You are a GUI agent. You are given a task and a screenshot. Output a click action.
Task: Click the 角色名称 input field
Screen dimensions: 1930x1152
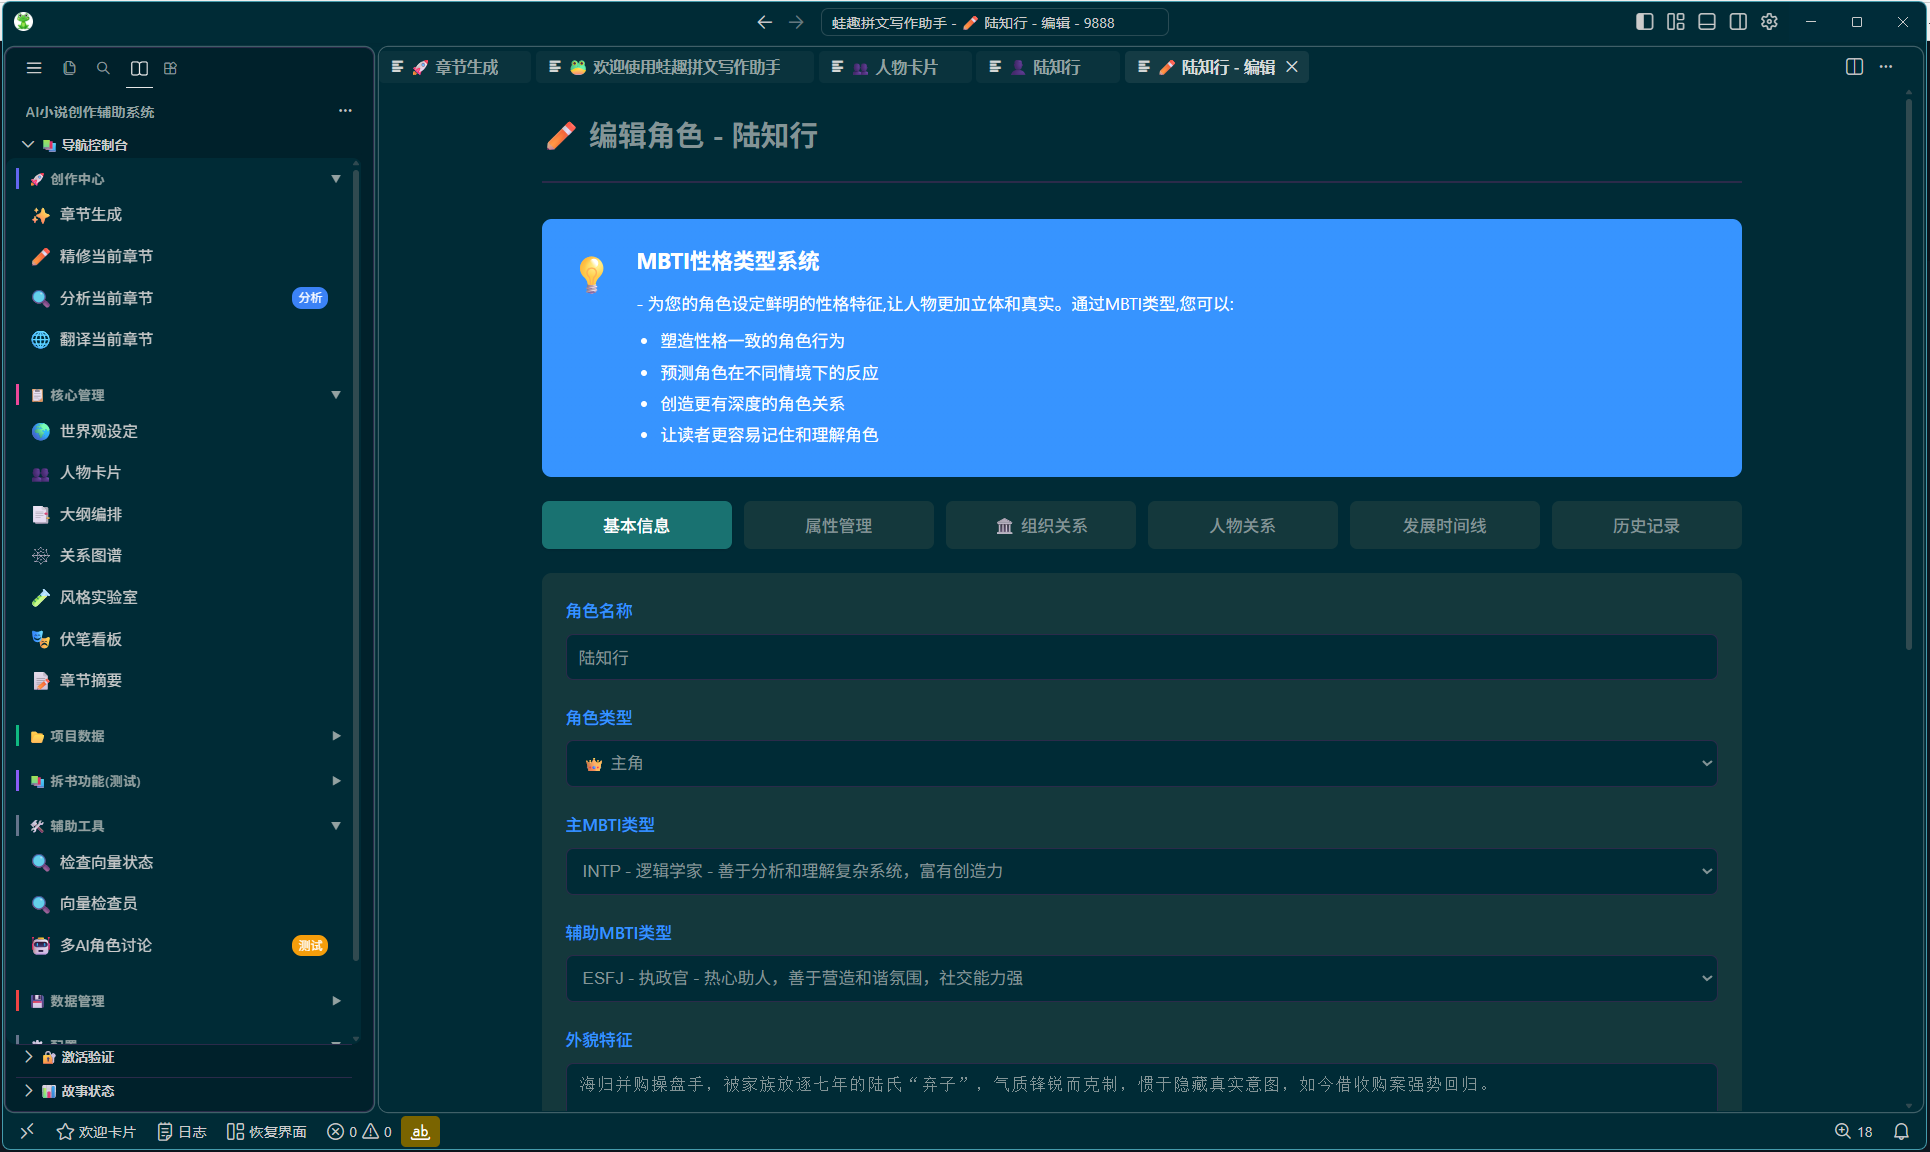coord(1141,657)
